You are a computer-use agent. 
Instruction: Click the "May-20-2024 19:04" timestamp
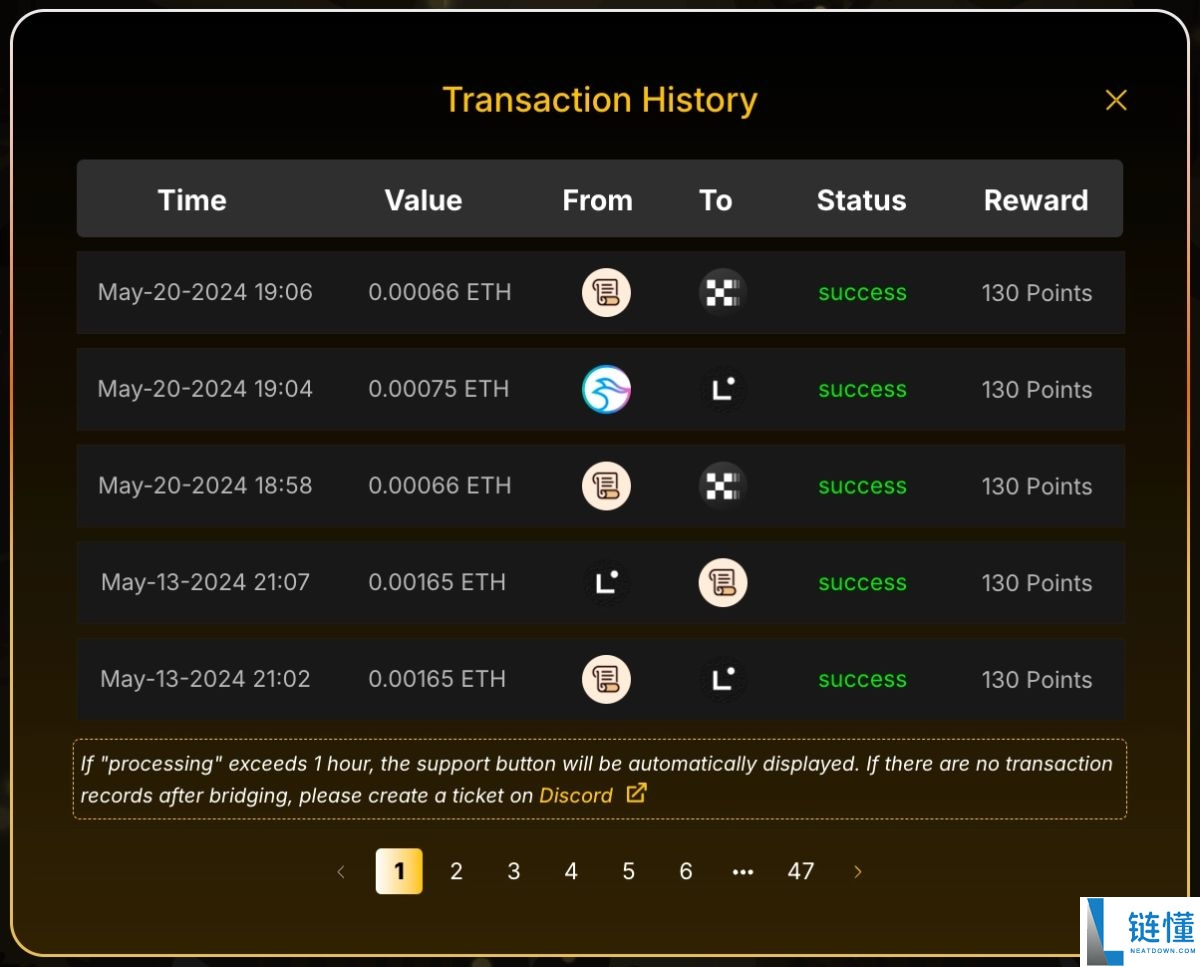click(x=205, y=389)
